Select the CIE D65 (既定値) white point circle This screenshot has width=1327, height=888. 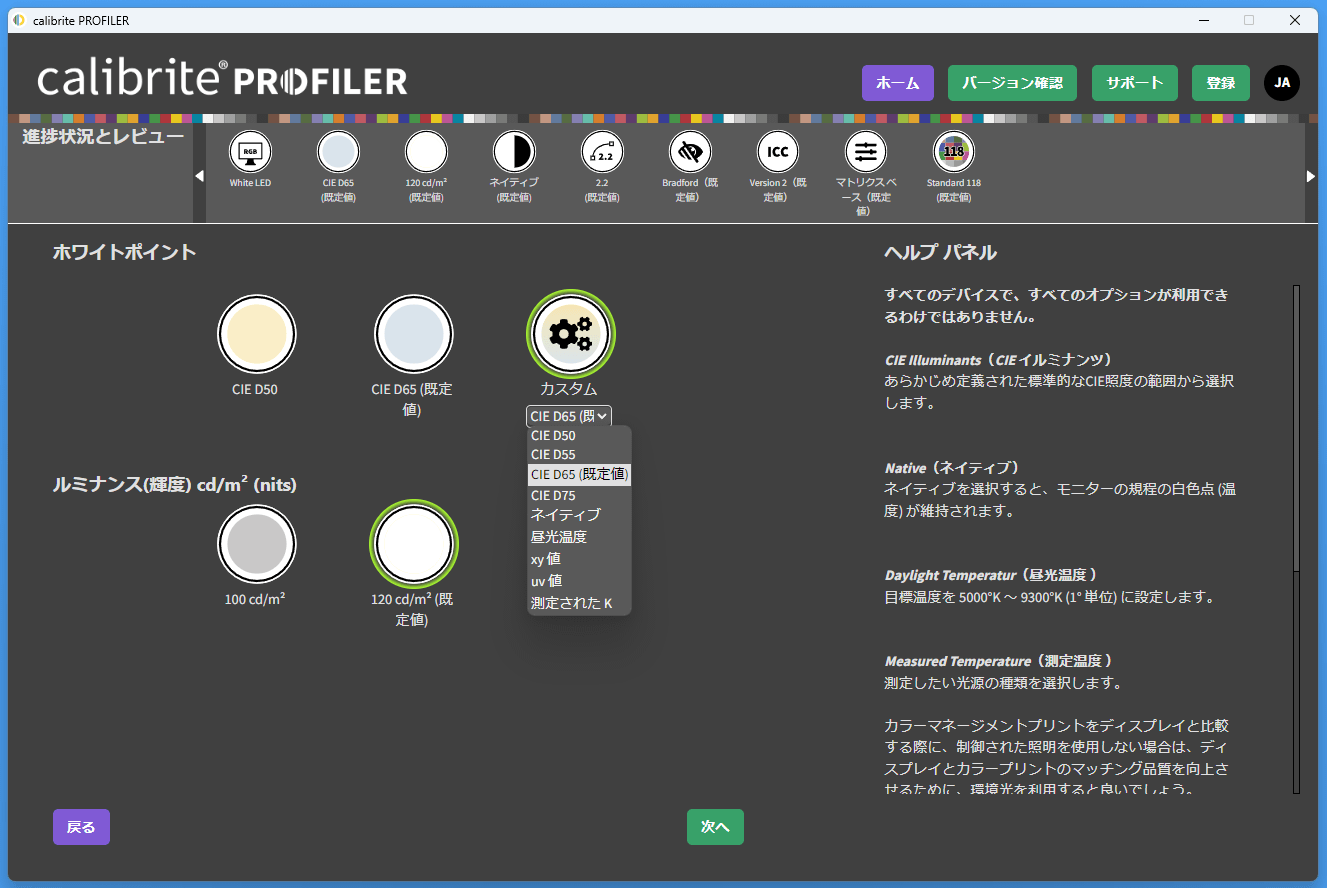[x=414, y=334]
